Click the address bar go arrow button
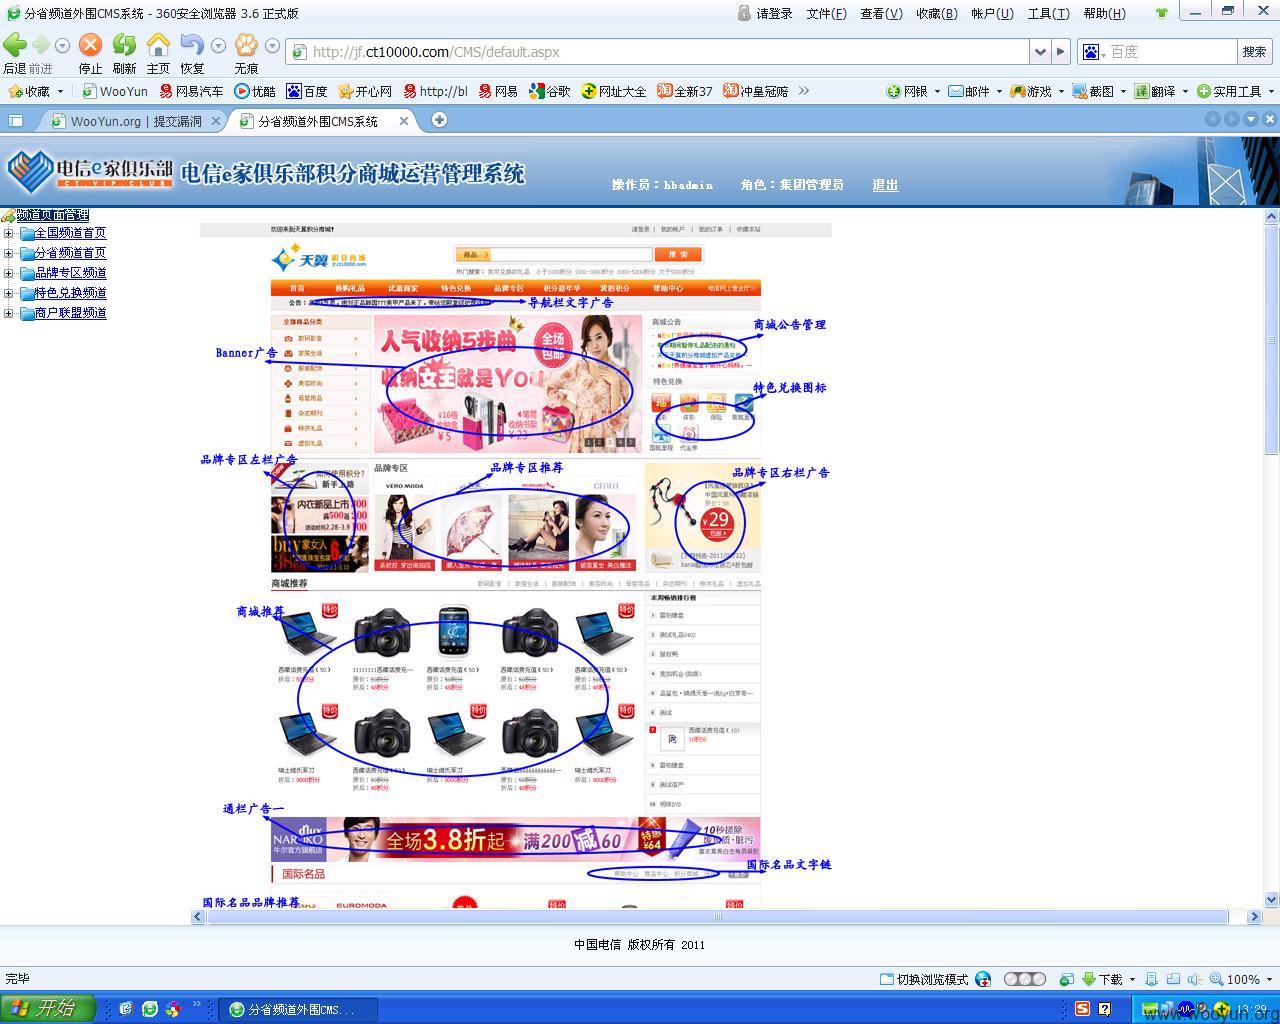1280x1024 pixels. 1061,52
